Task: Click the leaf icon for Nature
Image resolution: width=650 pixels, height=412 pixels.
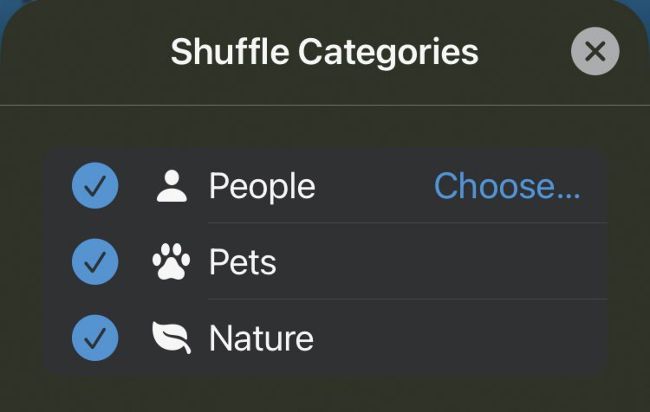Action: pyautogui.click(x=172, y=337)
